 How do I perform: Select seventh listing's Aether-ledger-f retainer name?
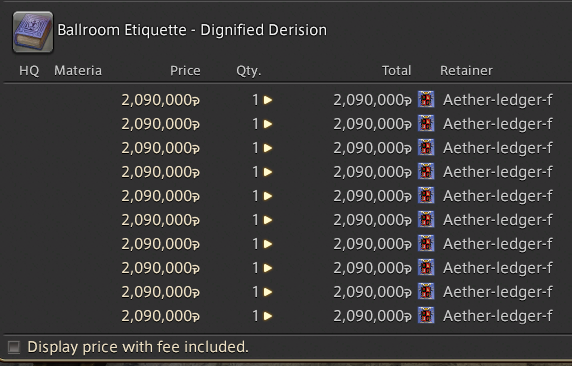498,244
